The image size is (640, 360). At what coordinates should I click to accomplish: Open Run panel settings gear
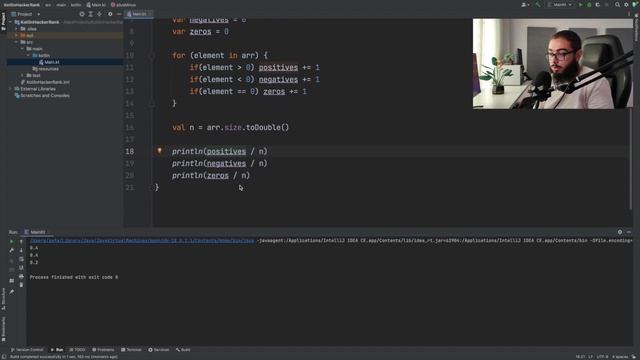tap(620, 232)
